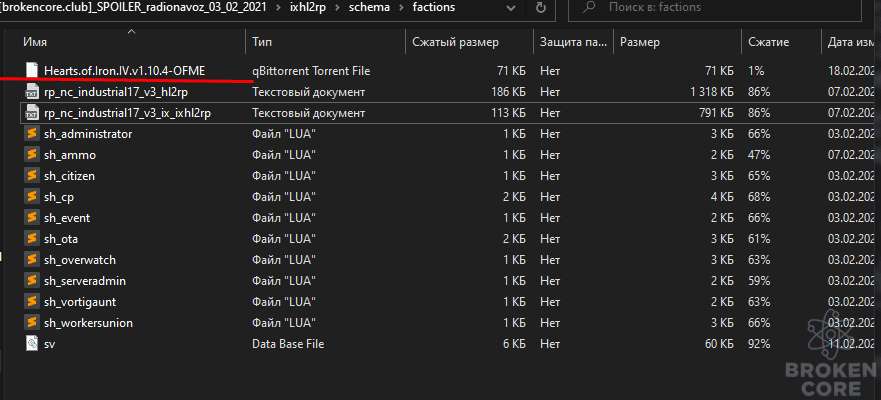
Task: Sort by the Тип column header
Action: (x=262, y=42)
